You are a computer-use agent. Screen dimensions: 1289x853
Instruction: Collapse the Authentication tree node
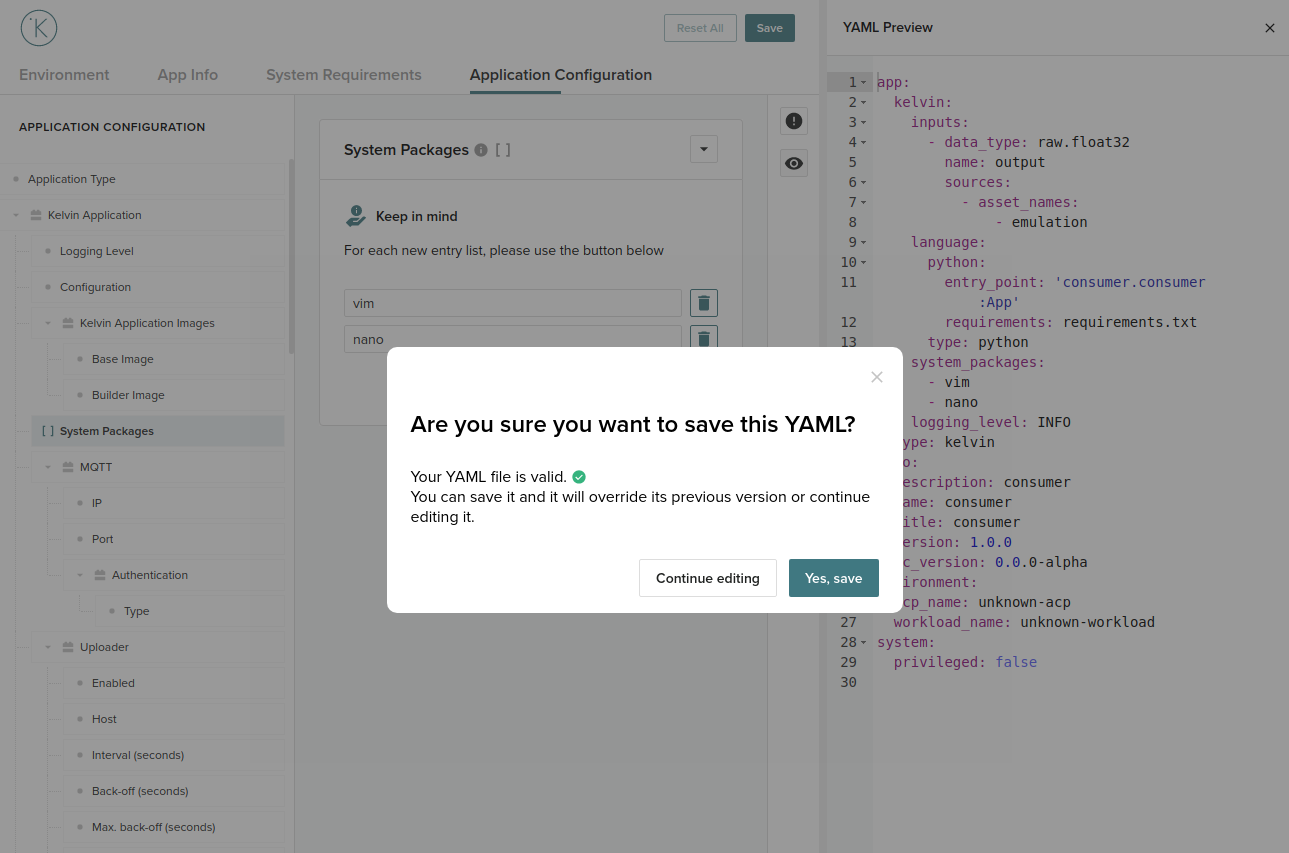coord(80,575)
